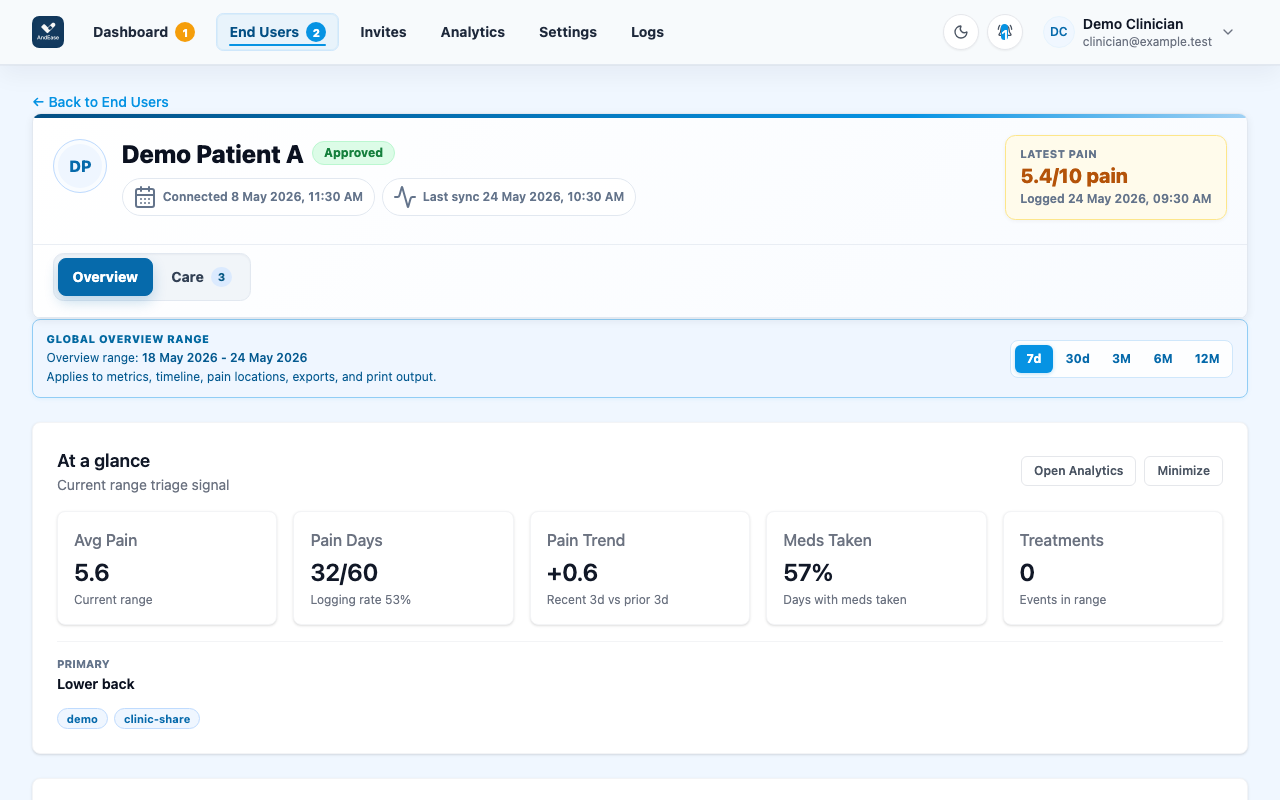Select the 3M range option
Viewport: 1280px width, 800px height.
click(x=1121, y=359)
